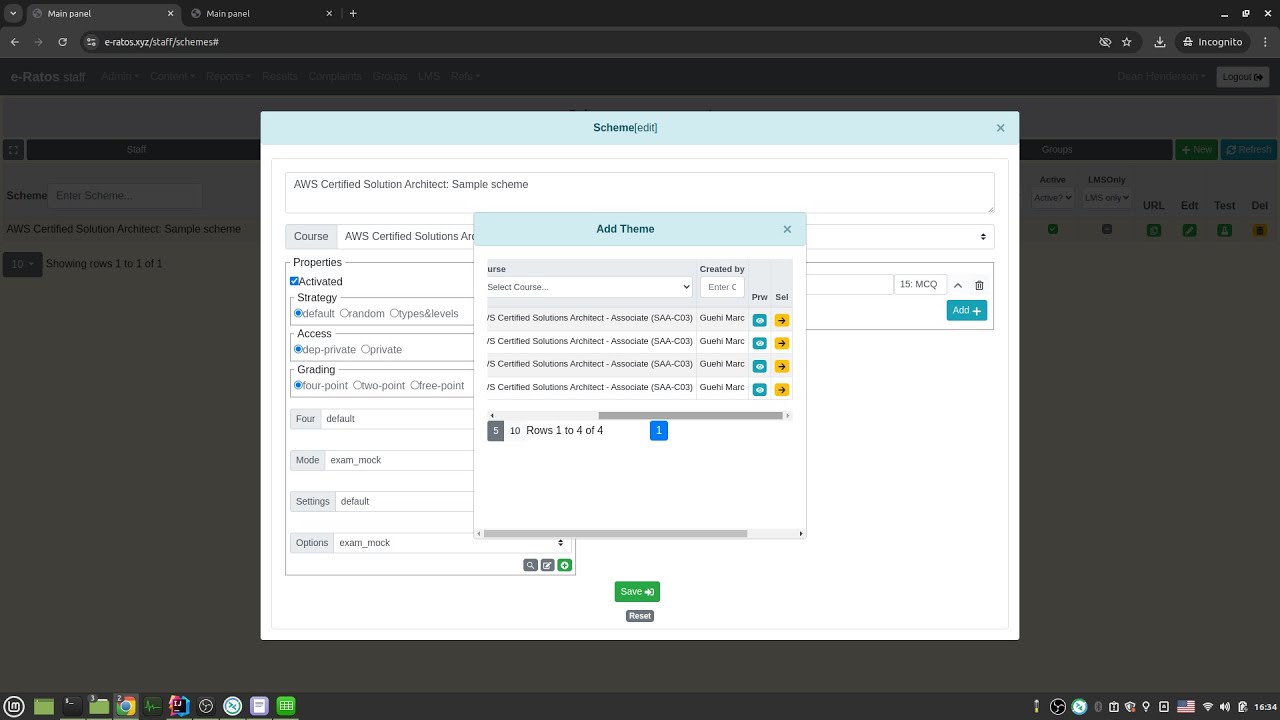
Task: Open Chrome from the taskbar
Action: pos(125,706)
